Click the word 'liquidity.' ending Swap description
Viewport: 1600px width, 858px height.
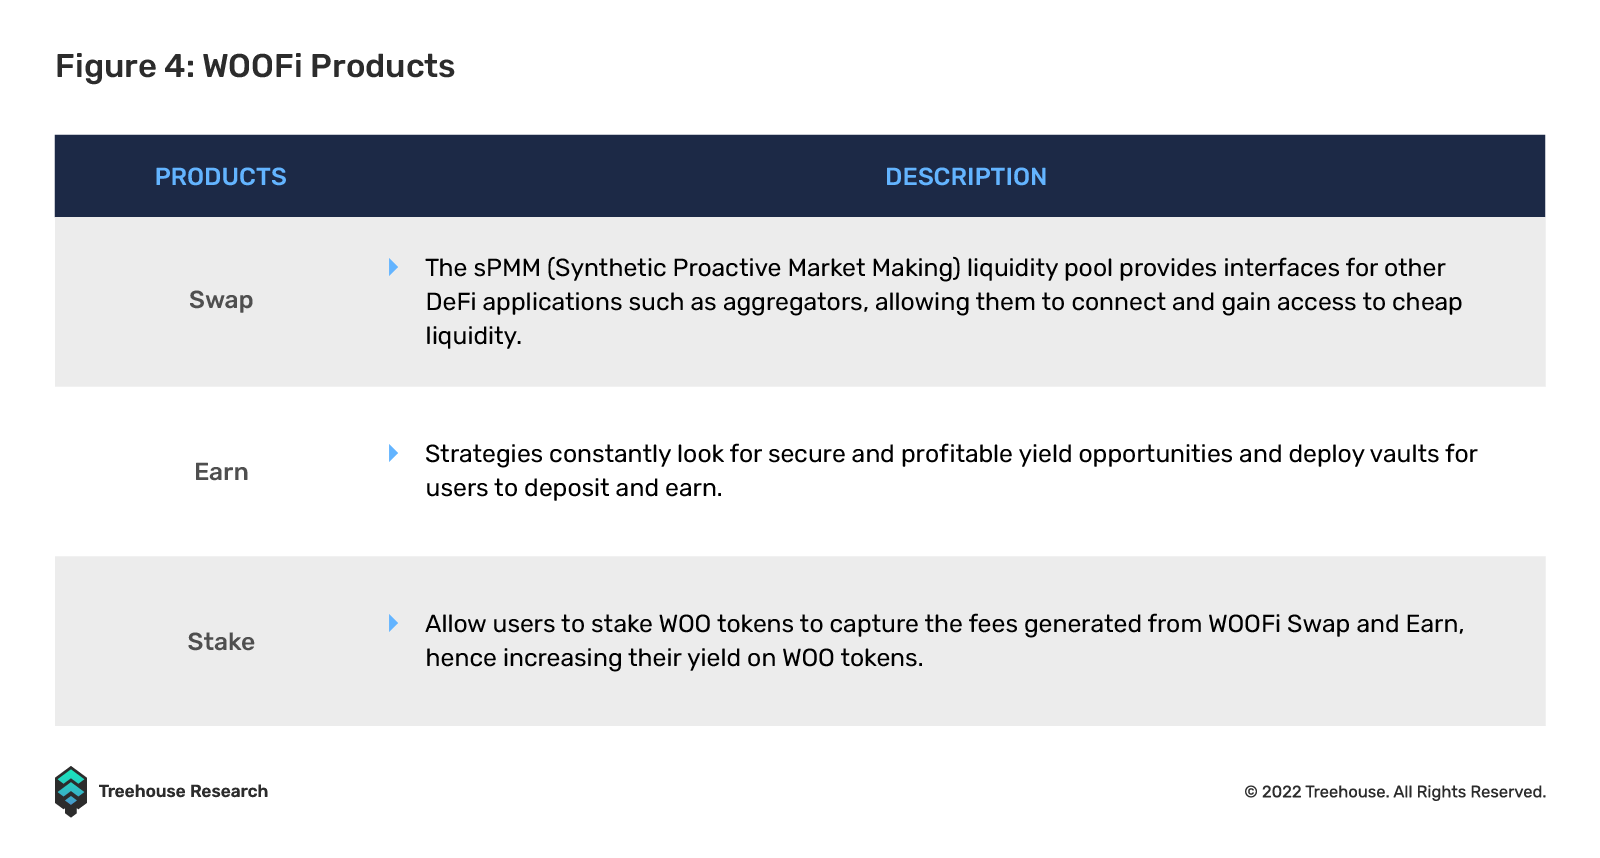point(473,336)
